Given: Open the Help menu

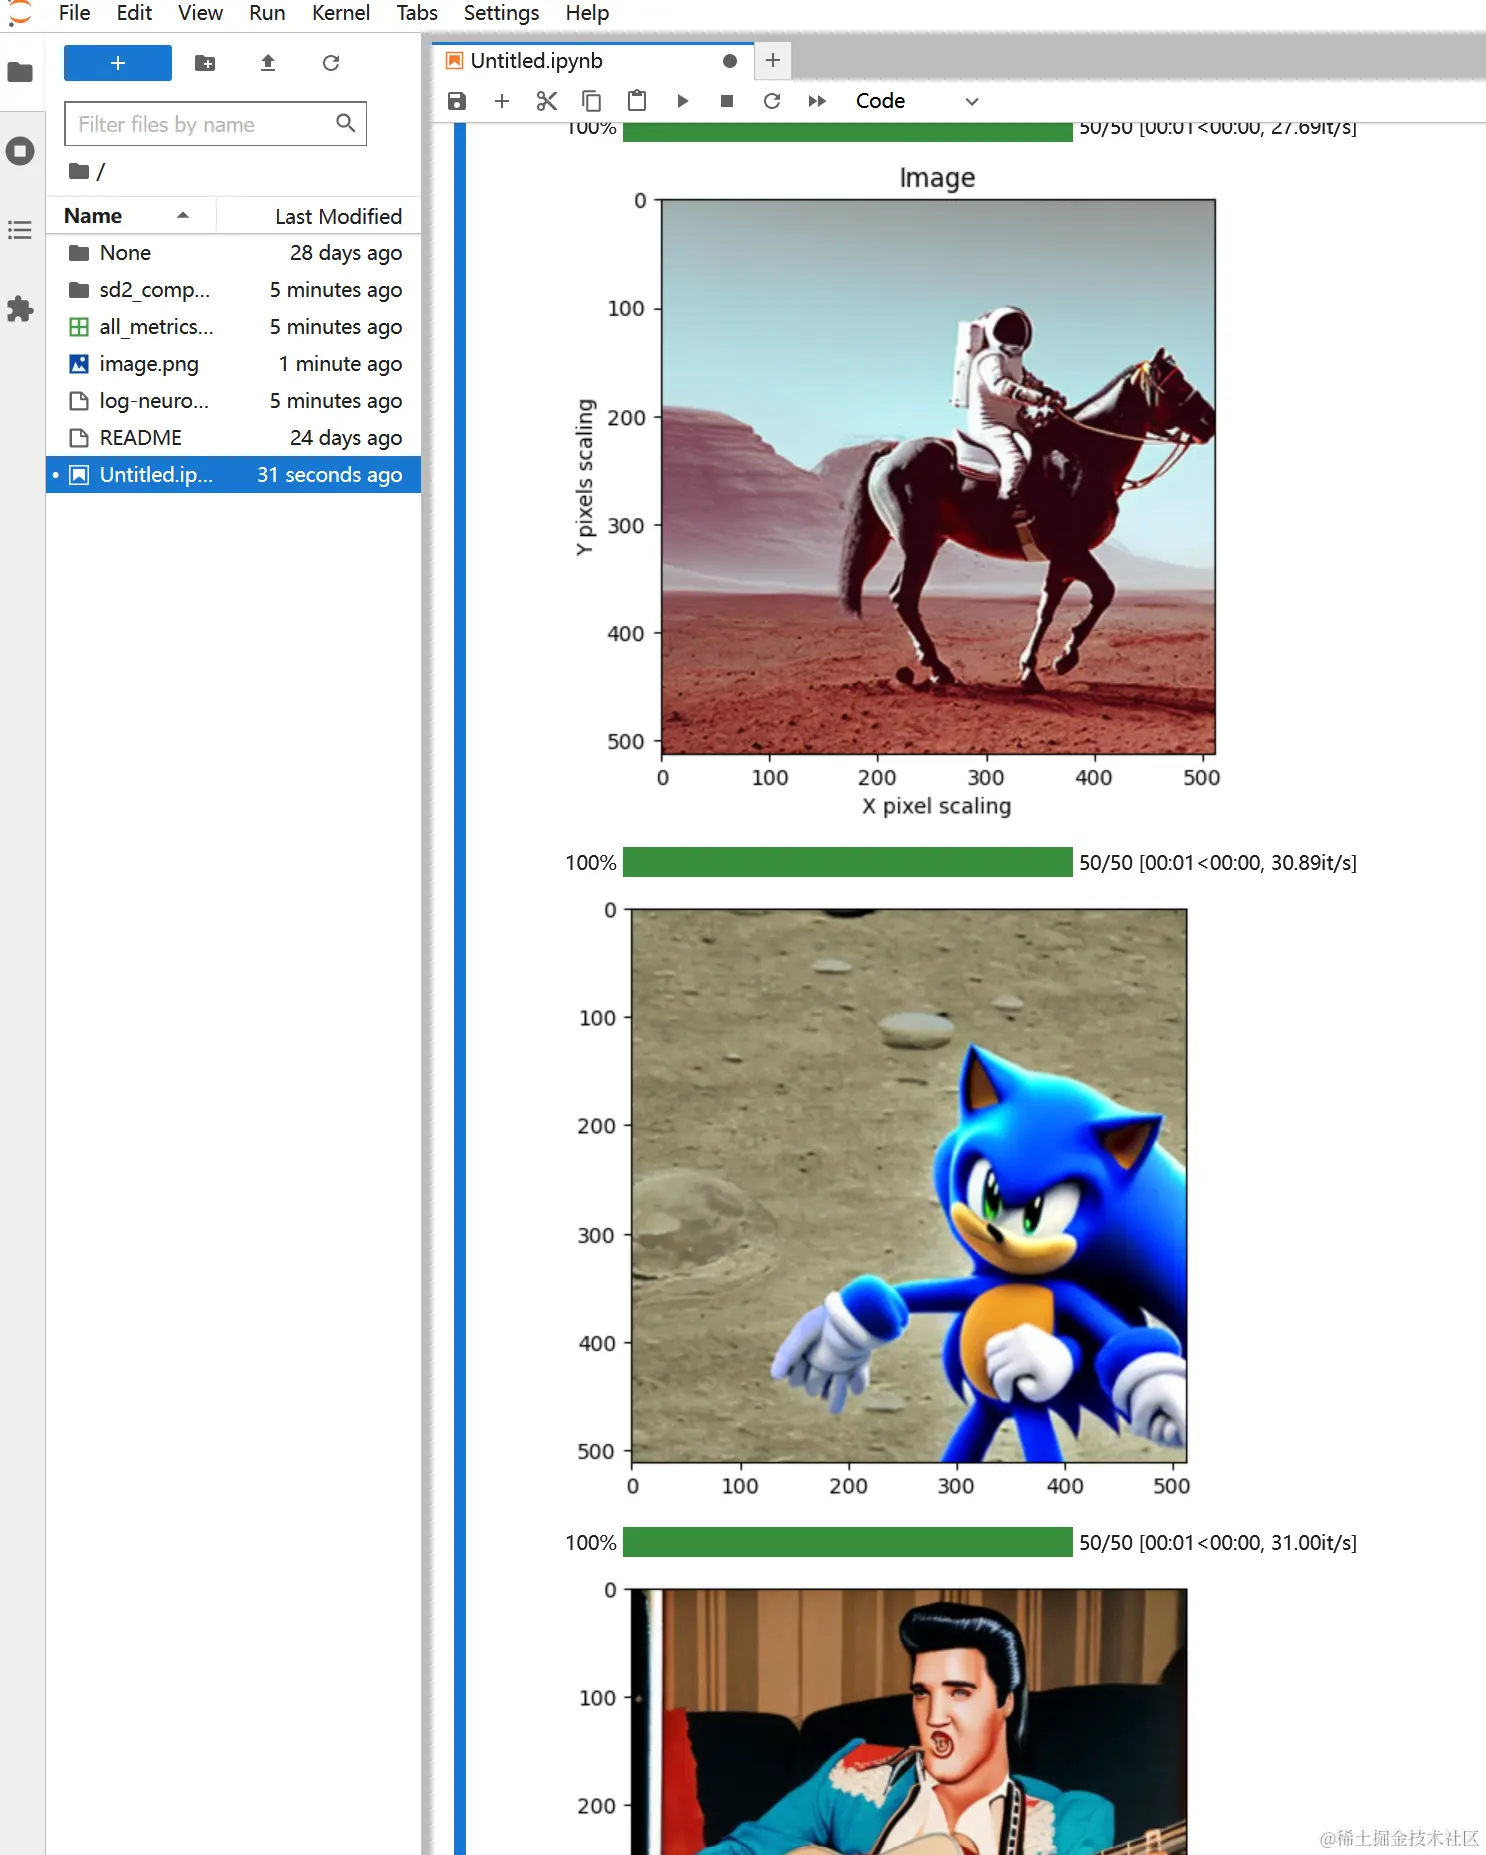Looking at the screenshot, I should [x=587, y=13].
